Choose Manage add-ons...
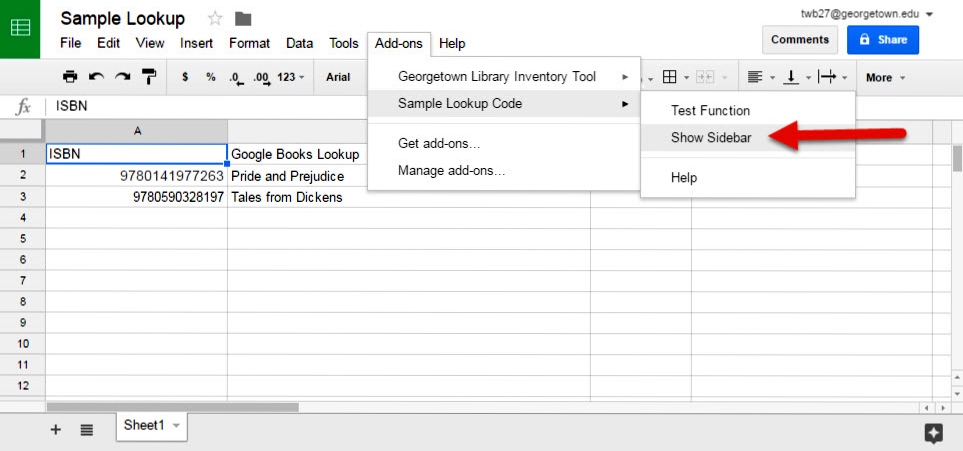963x451 pixels. click(x=504, y=170)
